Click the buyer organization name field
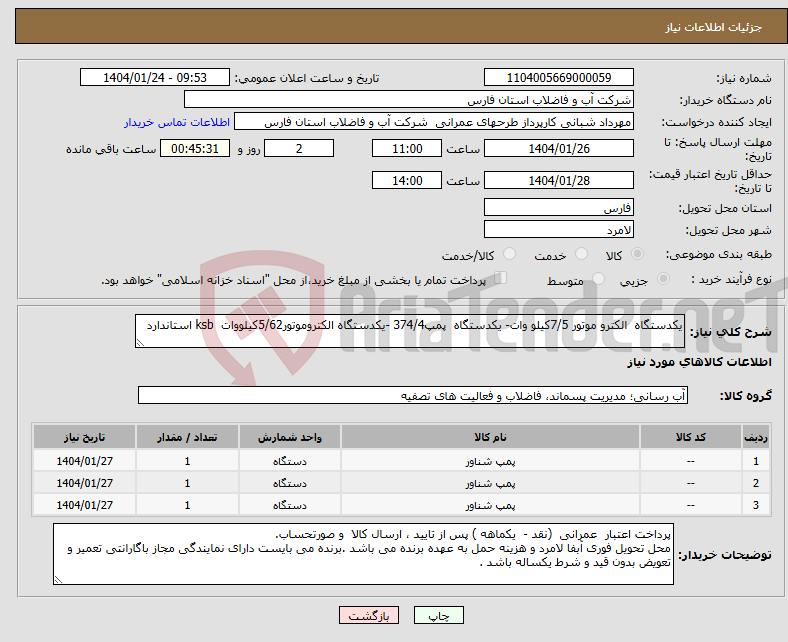The image size is (788, 642). [409, 100]
